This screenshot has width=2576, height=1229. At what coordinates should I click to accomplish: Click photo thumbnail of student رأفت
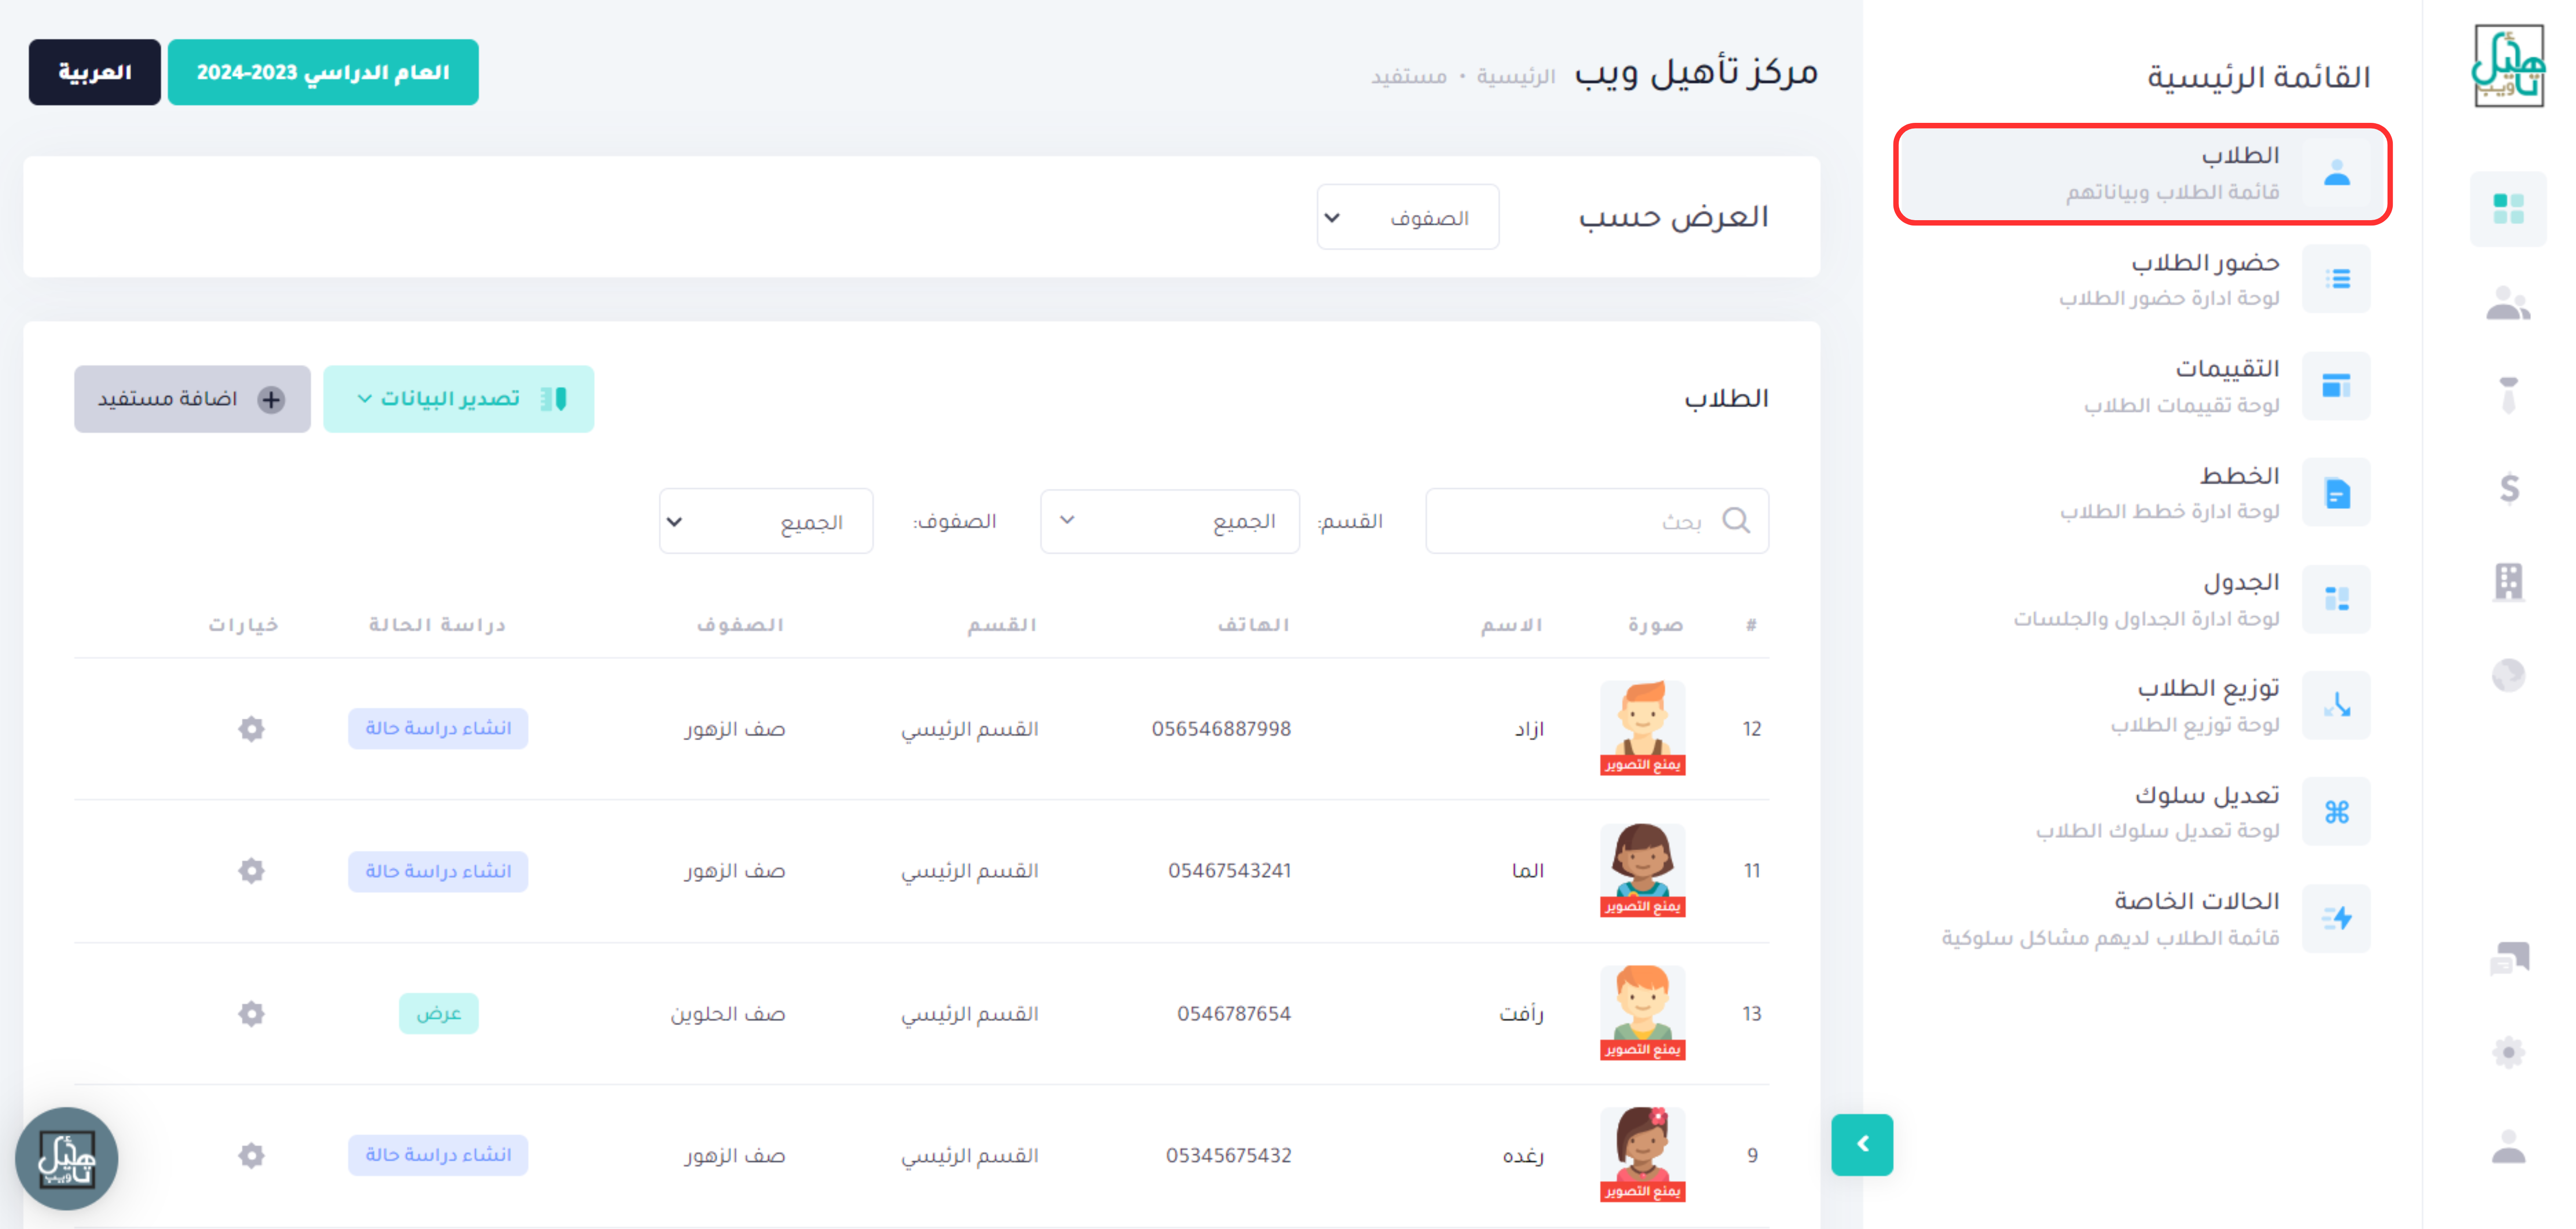coord(1642,1013)
